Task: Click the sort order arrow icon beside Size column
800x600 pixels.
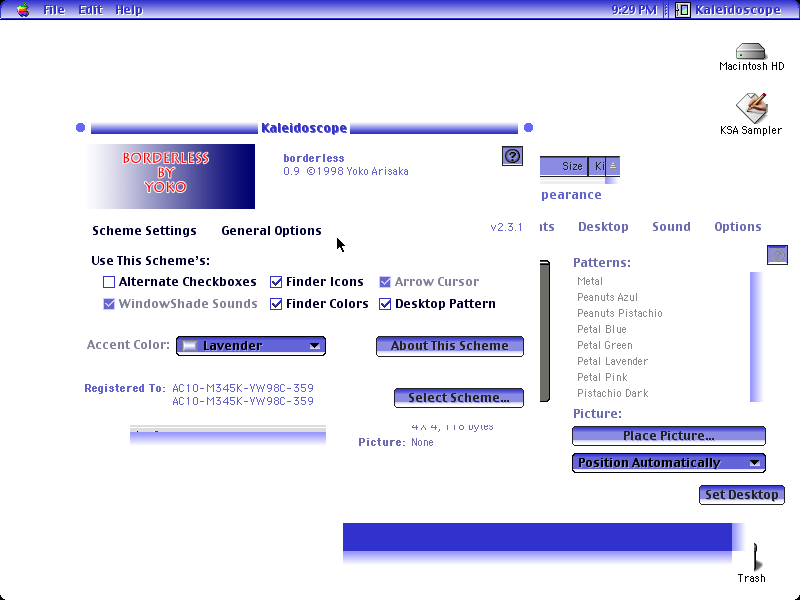Action: (x=613, y=166)
